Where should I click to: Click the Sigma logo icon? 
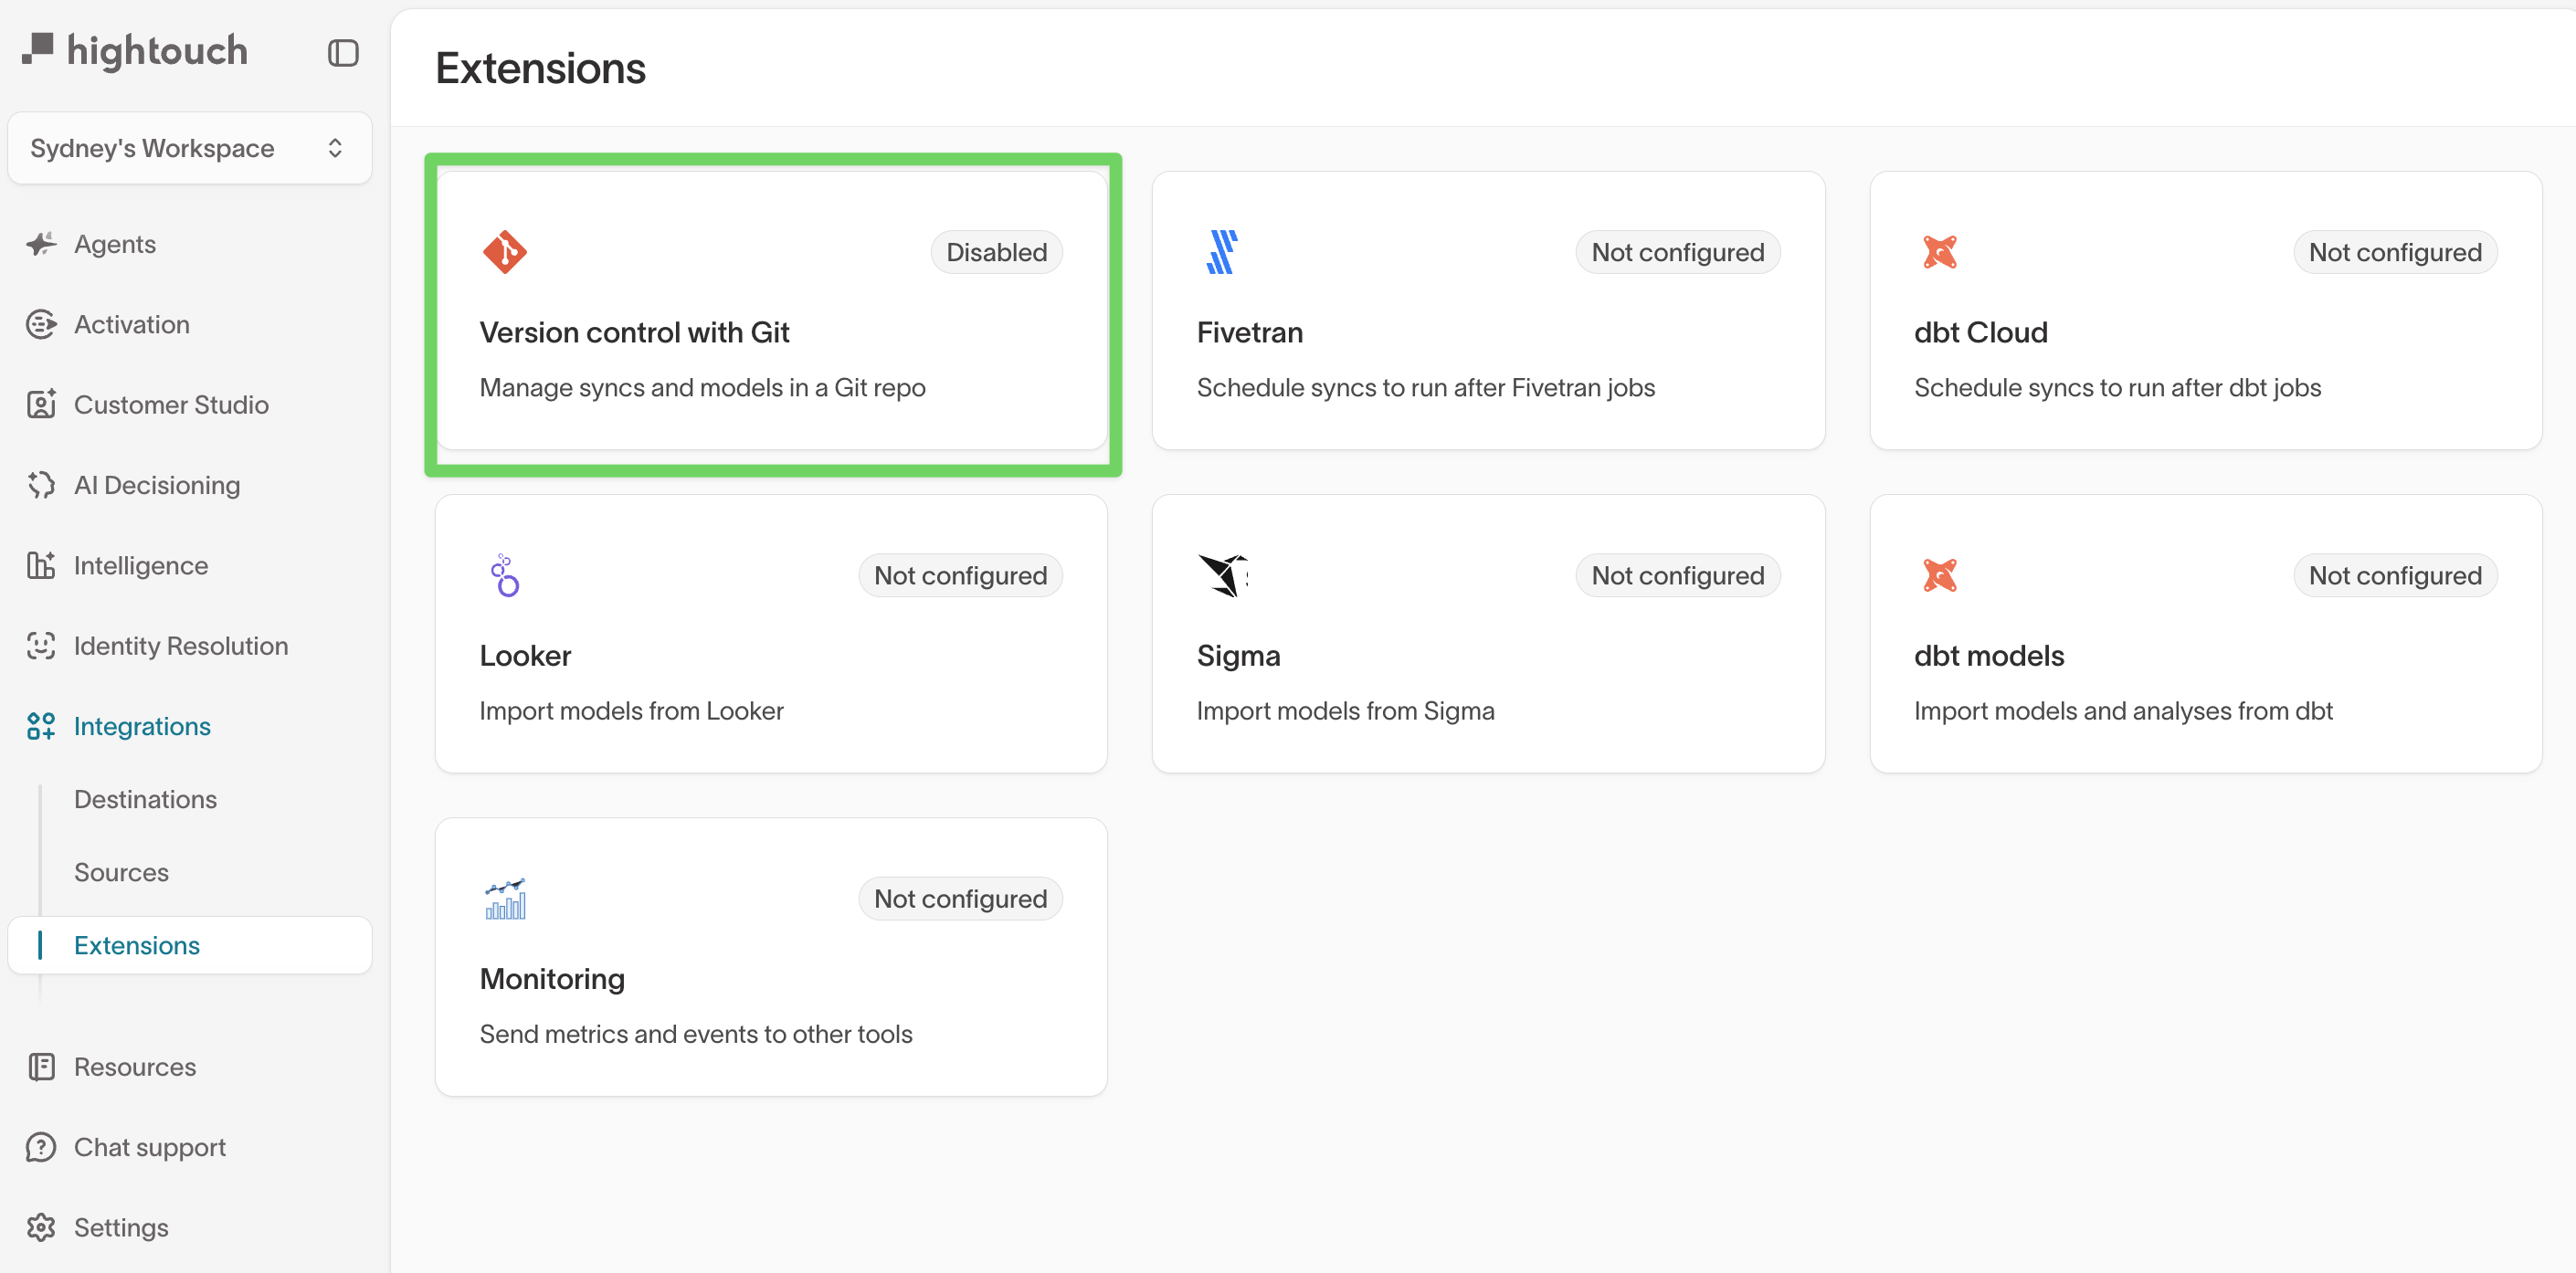coord(1222,575)
